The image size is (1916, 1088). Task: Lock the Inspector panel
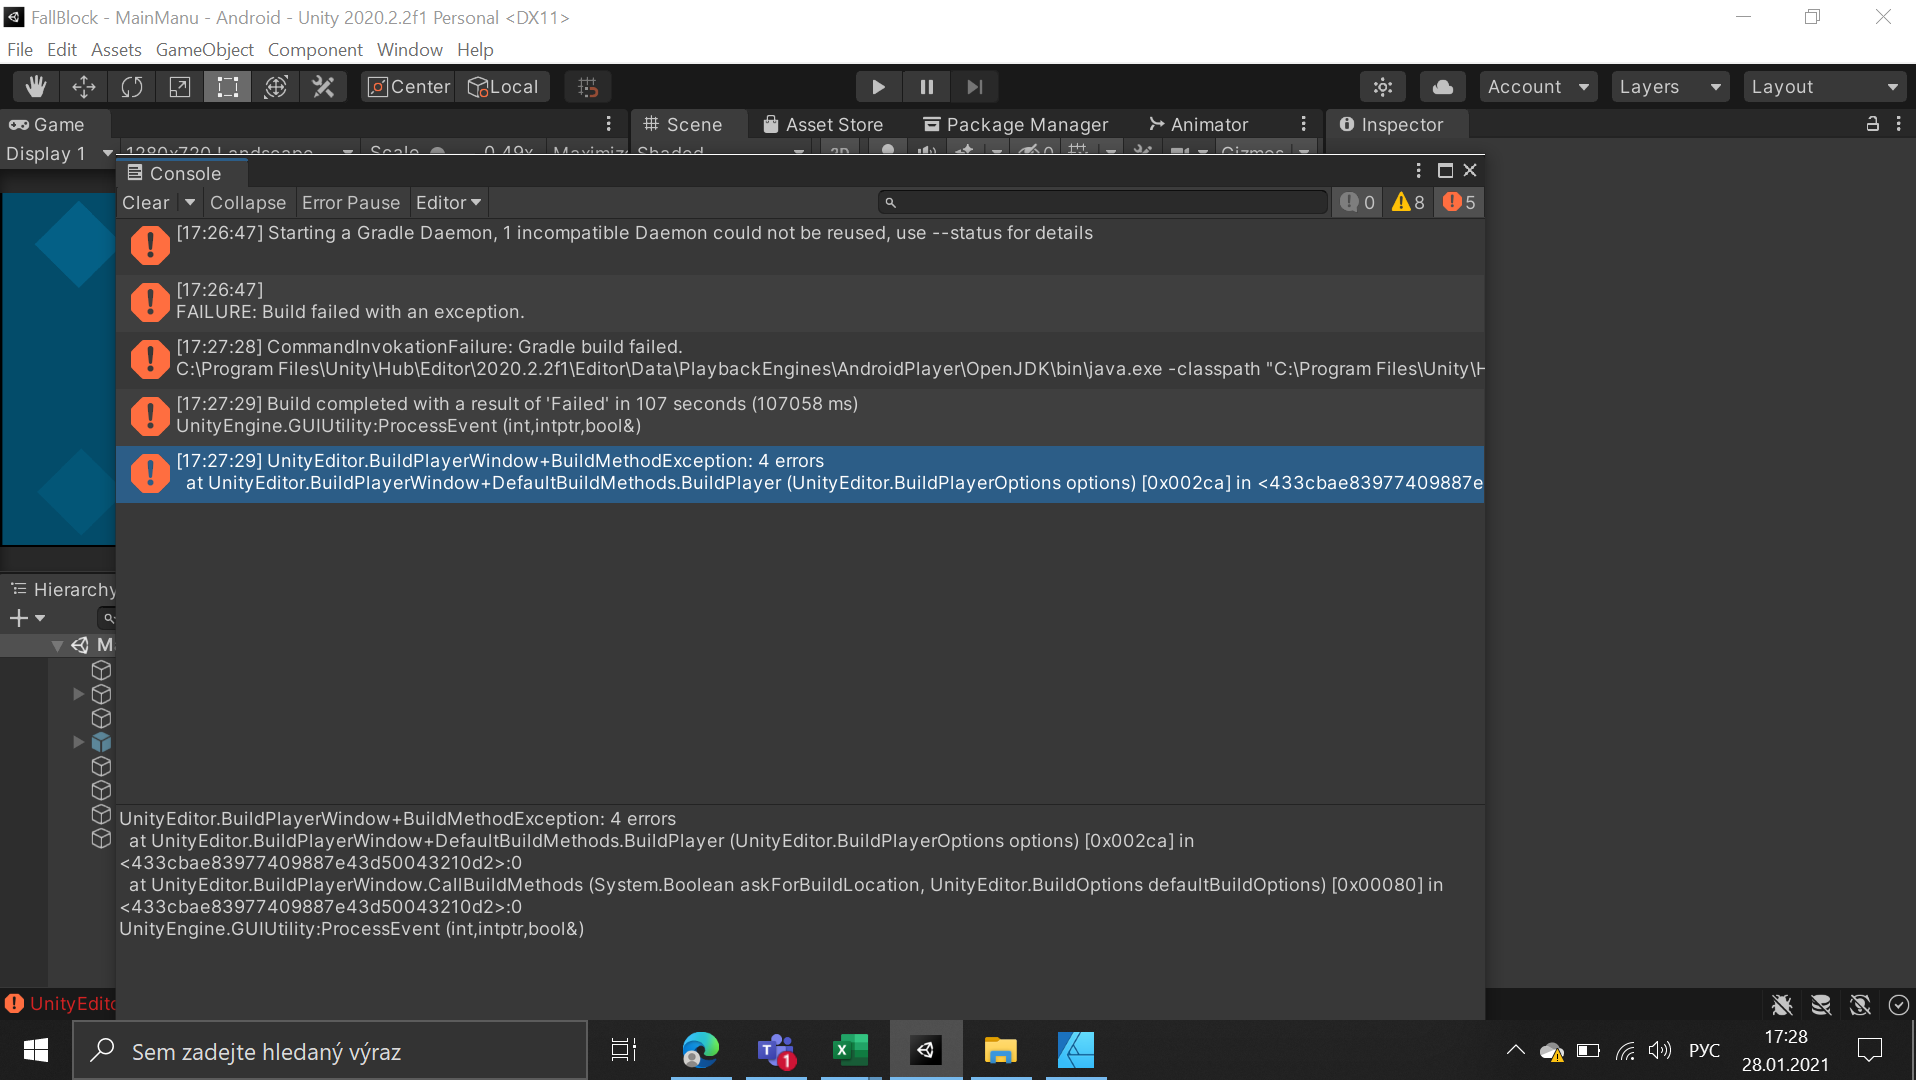point(1872,124)
